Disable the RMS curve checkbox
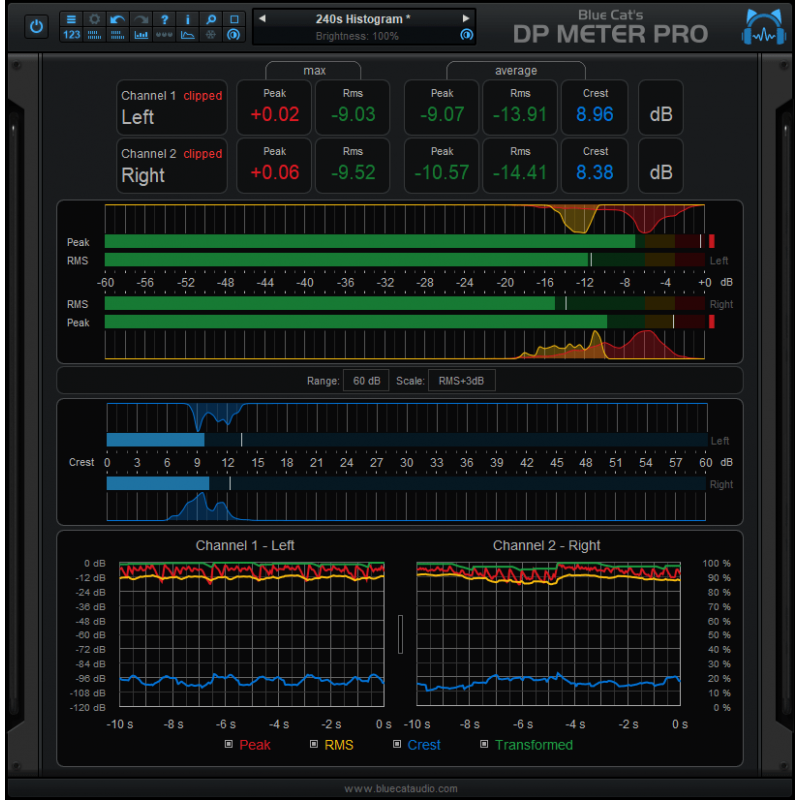The width and height of the screenshot is (800, 800). pos(313,744)
